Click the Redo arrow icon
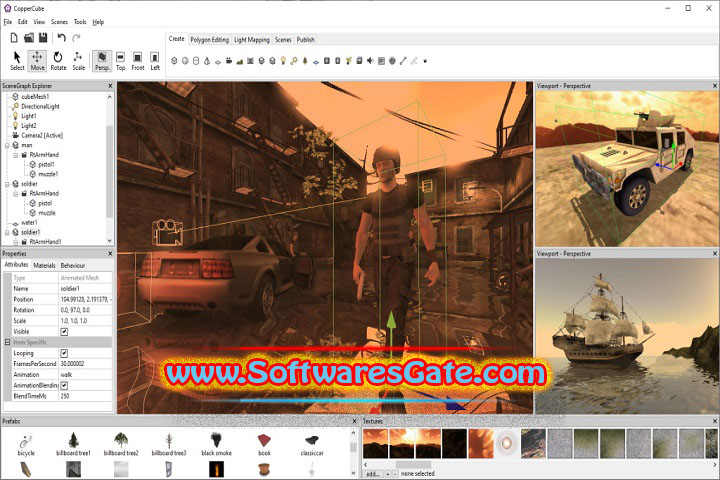Viewport: 720px width, 480px height. coord(76,38)
